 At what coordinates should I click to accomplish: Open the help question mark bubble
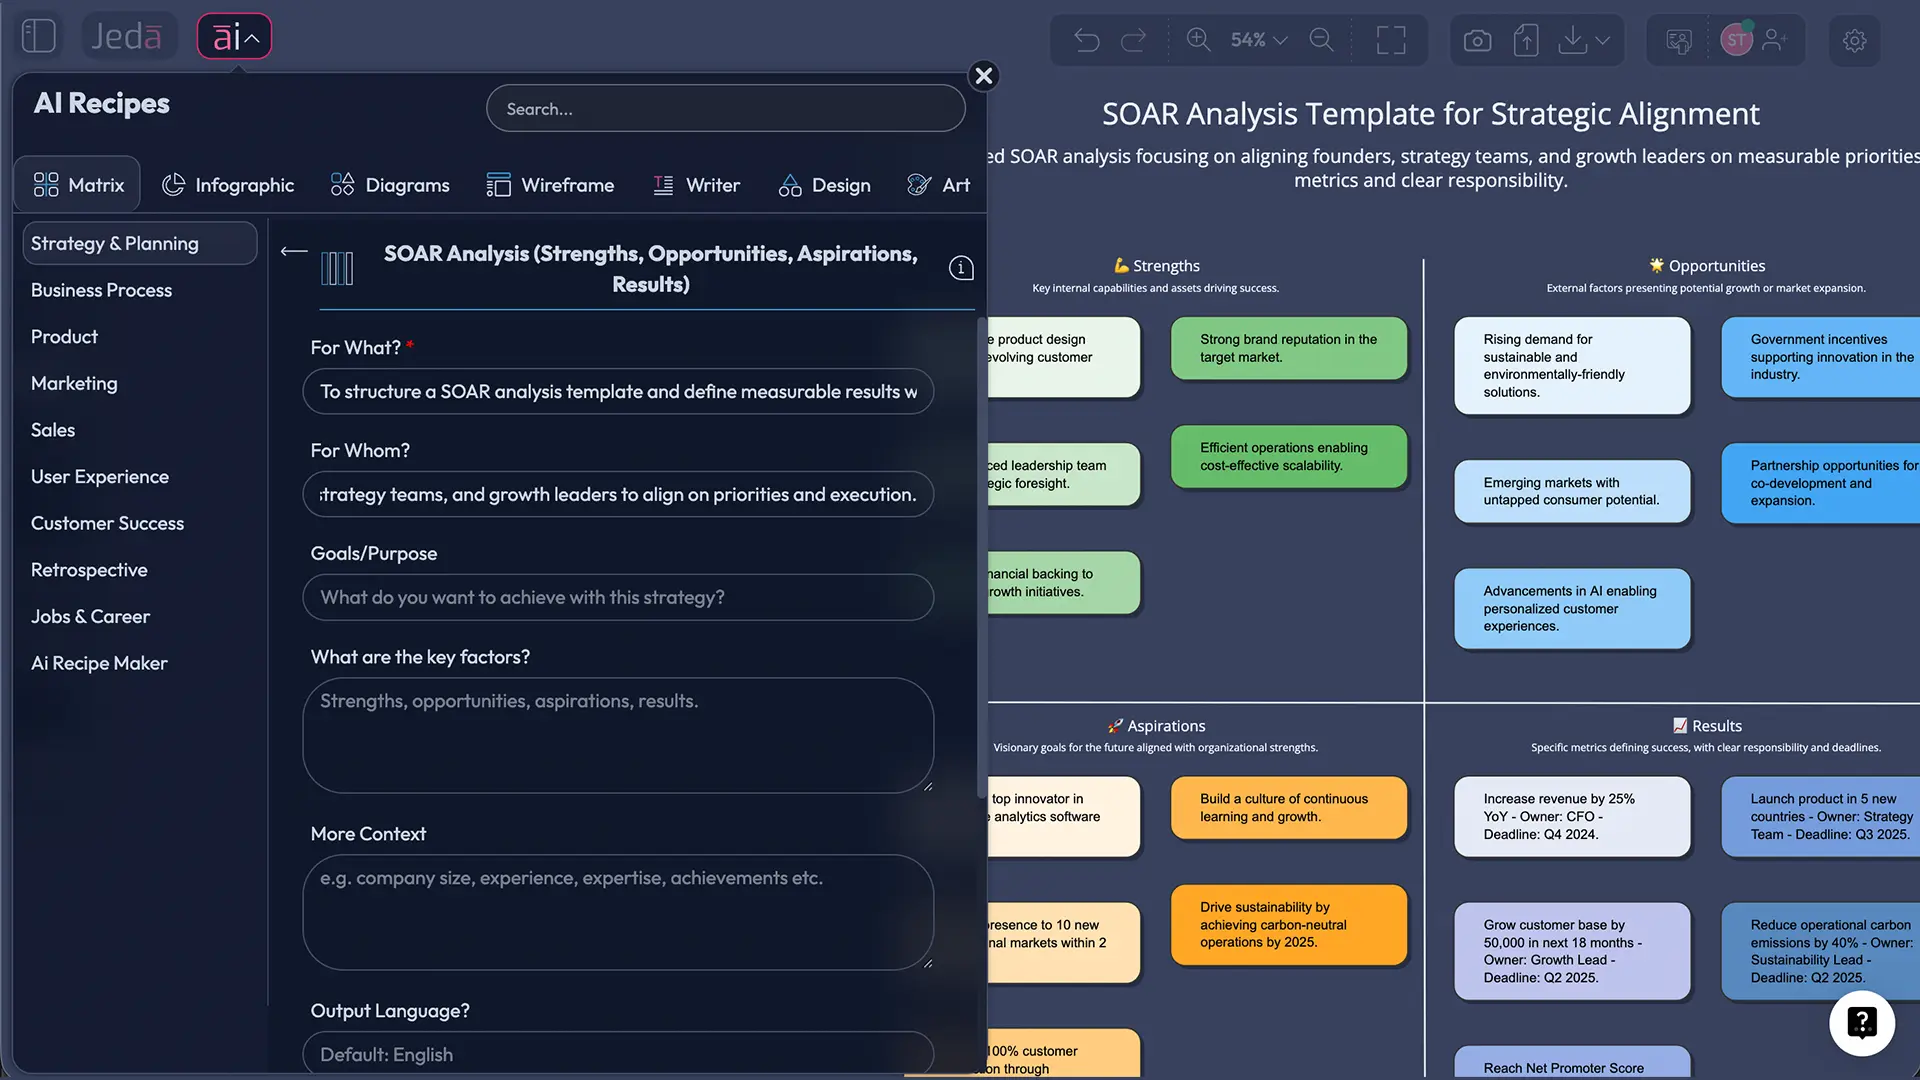(1861, 1023)
